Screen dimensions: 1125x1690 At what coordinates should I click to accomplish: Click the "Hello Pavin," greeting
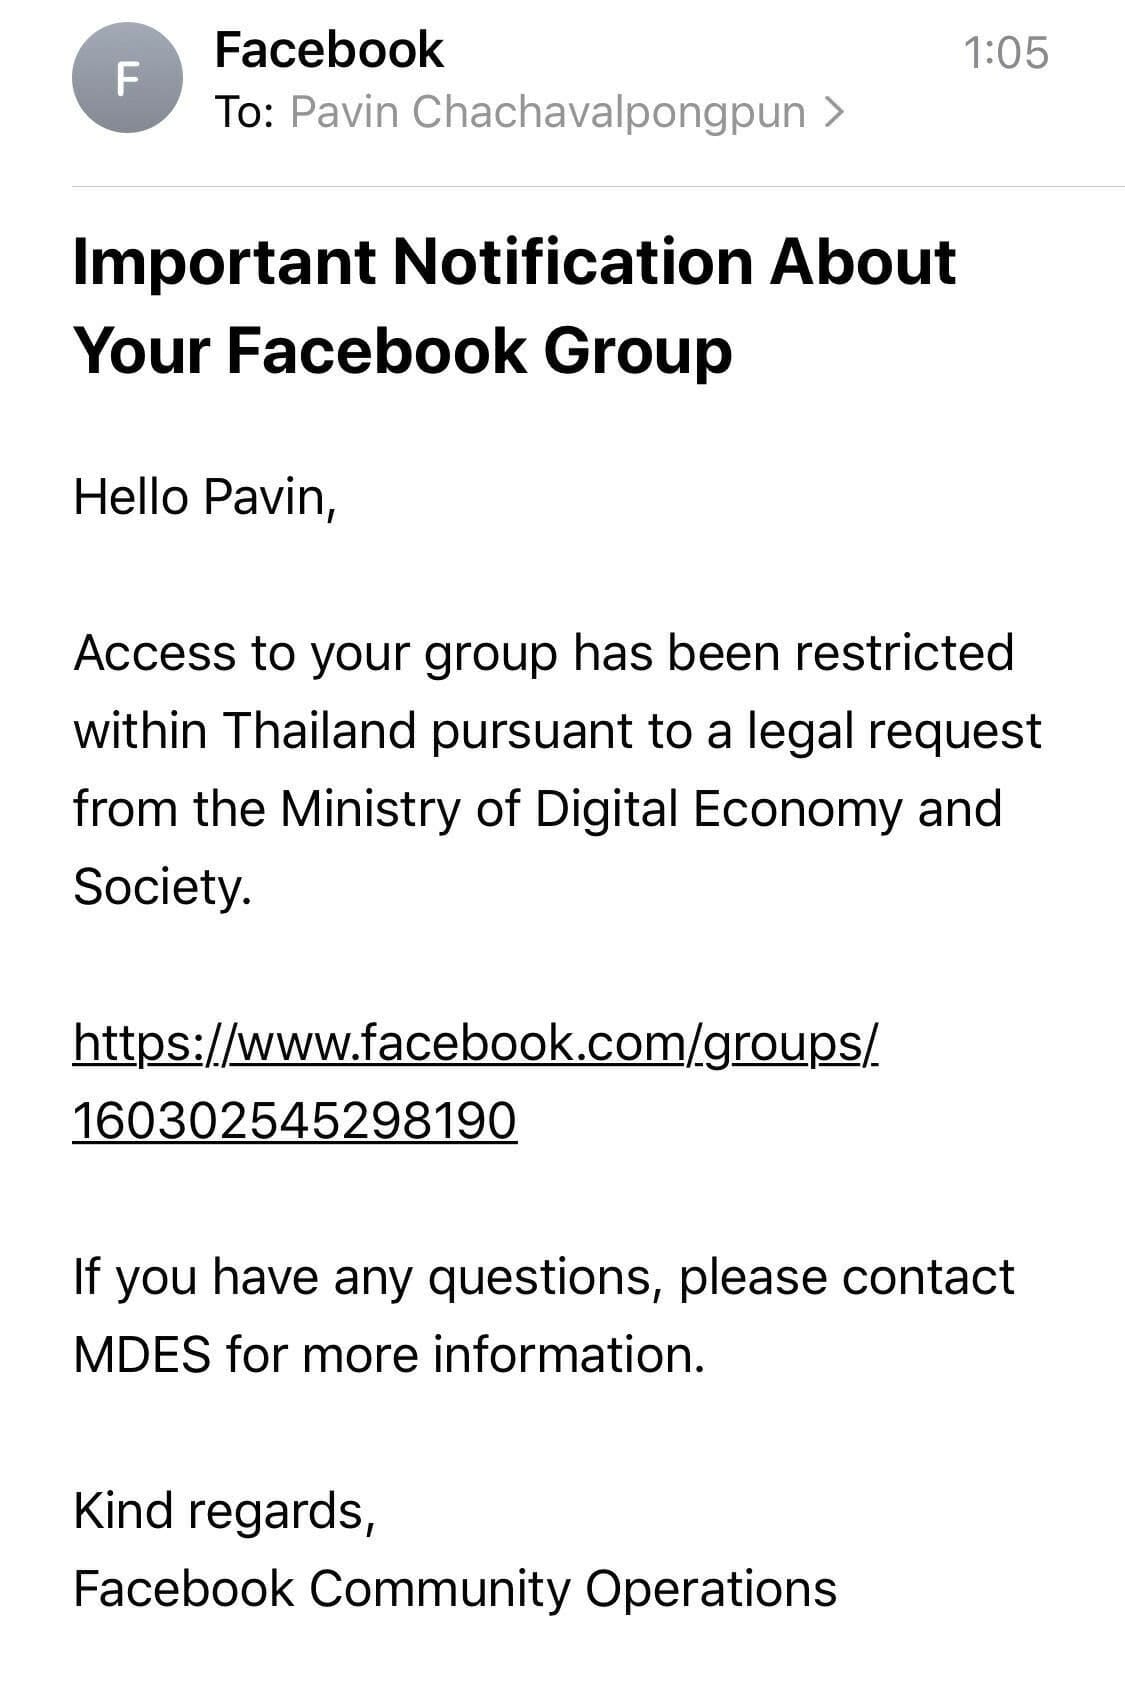pos(204,496)
